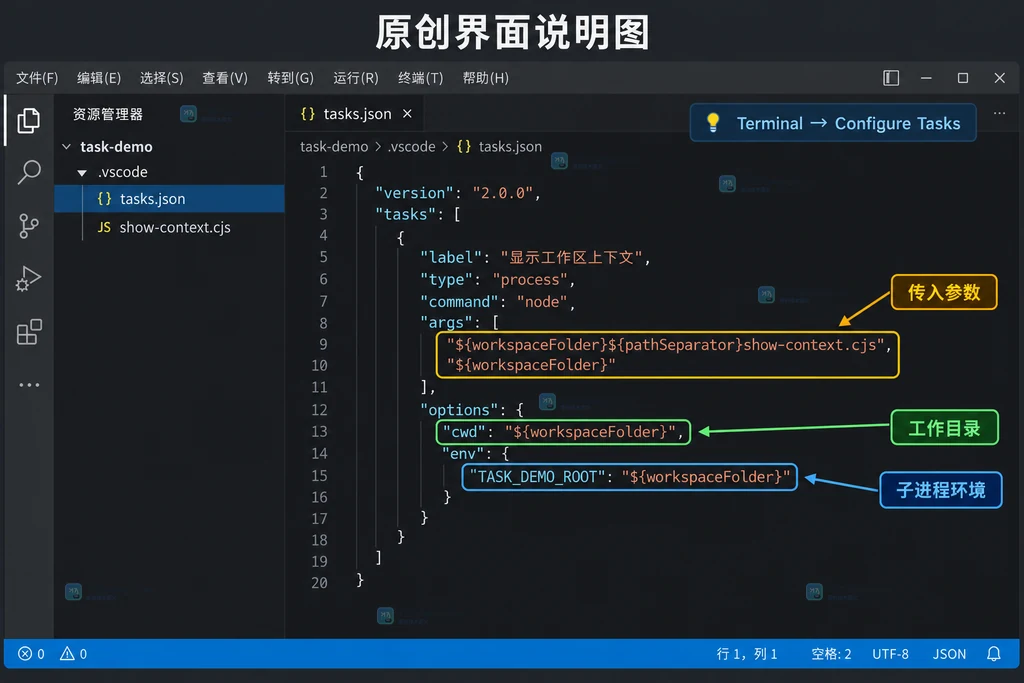1024x683 pixels.
Task: Toggle the sidebar layout icon in title bar
Action: (x=891, y=78)
